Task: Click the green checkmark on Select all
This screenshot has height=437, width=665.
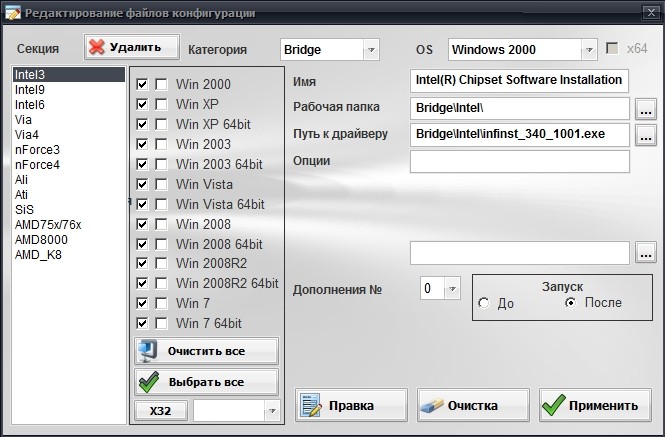Action: [148, 382]
